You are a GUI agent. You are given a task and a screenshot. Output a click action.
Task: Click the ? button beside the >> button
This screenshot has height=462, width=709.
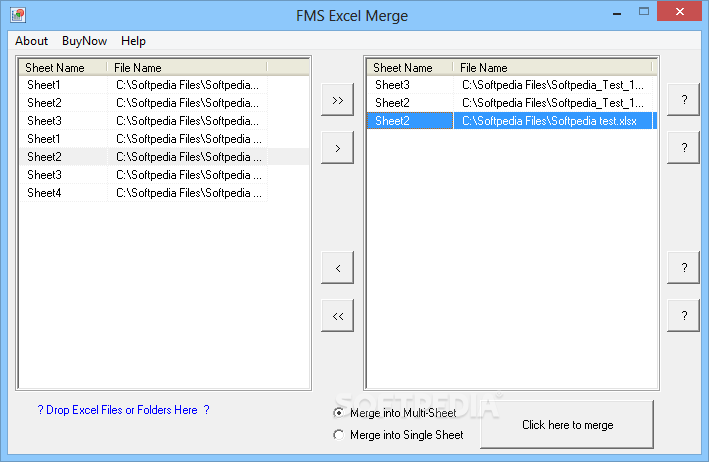point(684,100)
